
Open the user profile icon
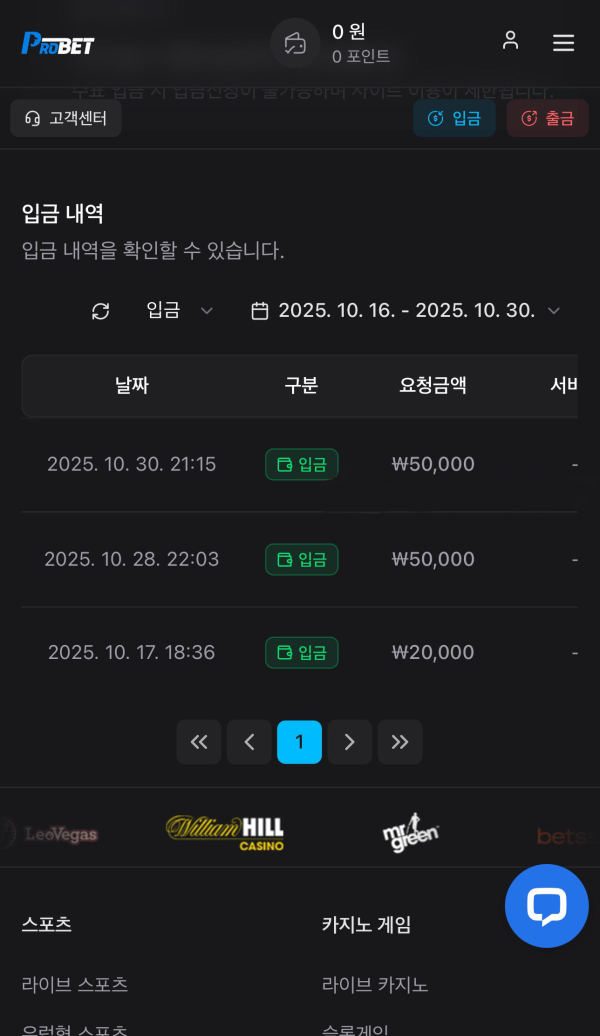510,41
